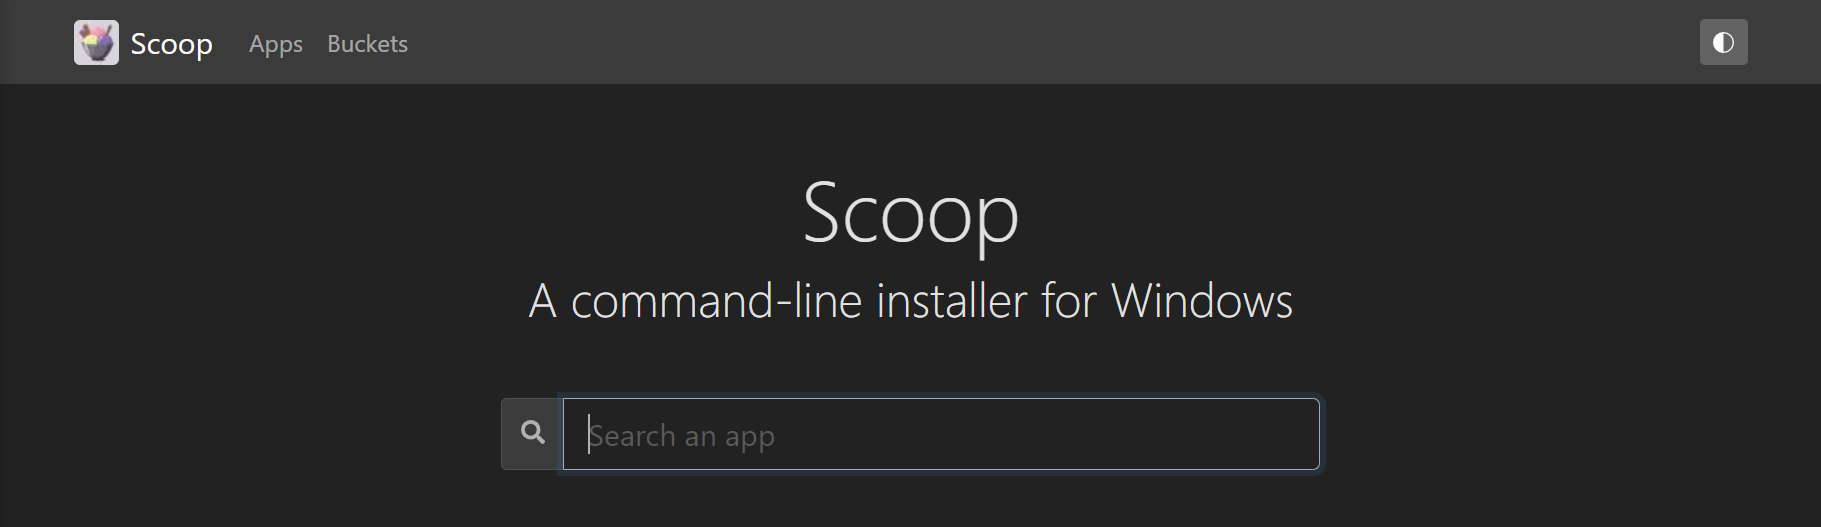Image resolution: width=1821 pixels, height=527 pixels.
Task: Click the large Scoop heading
Action: [910, 213]
